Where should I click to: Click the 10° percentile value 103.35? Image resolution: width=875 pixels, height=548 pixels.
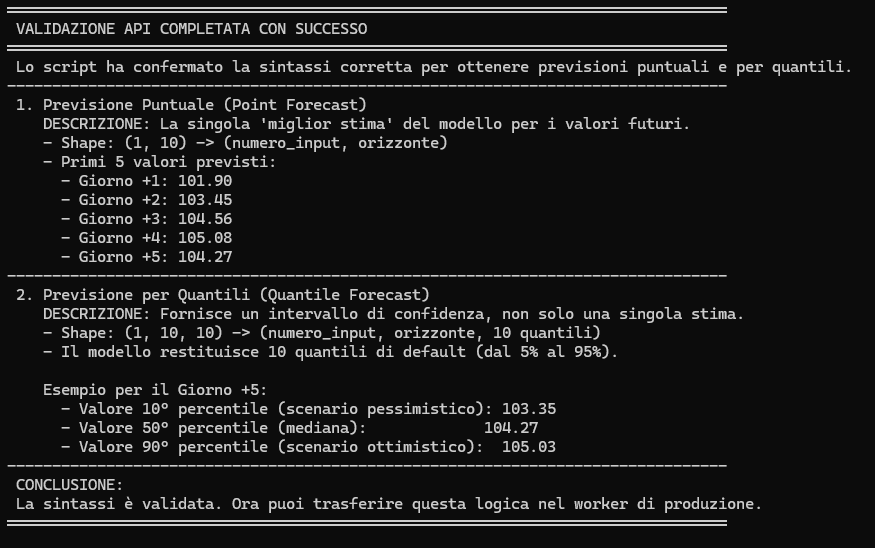529,409
